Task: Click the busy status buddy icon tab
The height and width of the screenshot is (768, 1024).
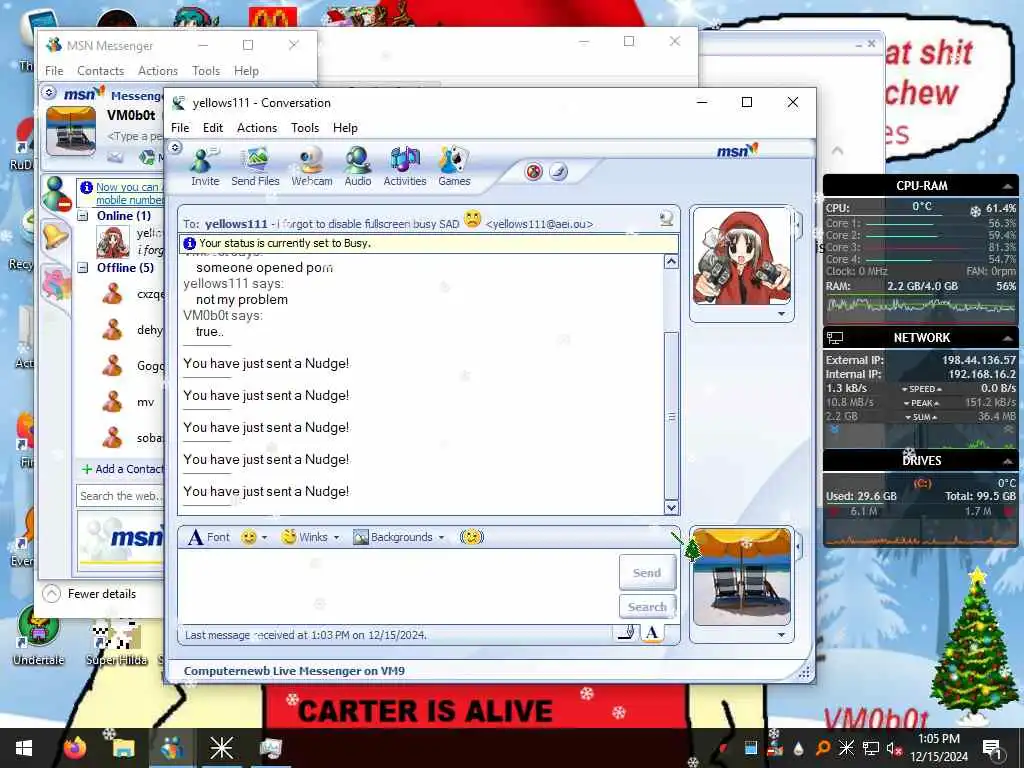Action: coord(57,193)
